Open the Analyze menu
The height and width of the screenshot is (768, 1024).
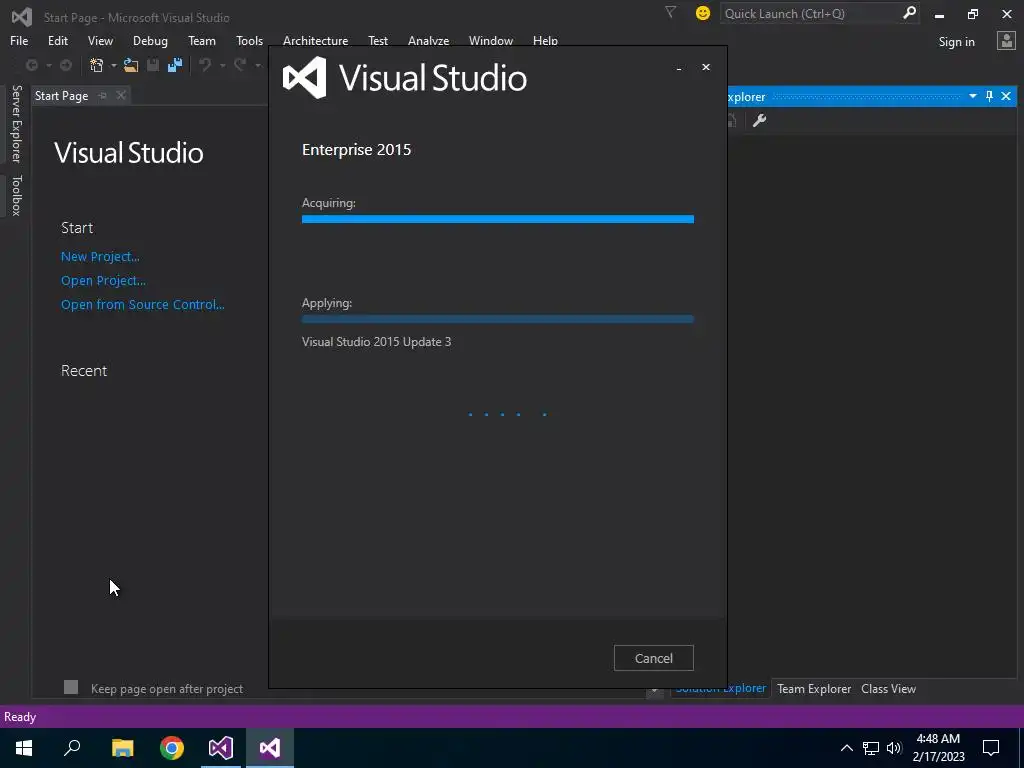428,40
